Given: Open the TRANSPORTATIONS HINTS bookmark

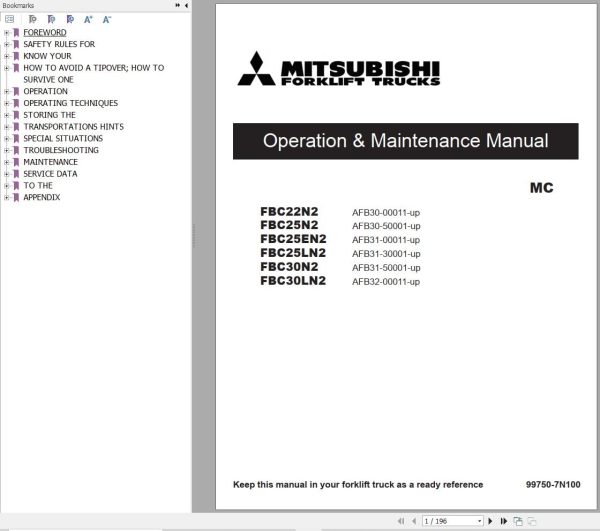Looking at the screenshot, I should point(73,127).
